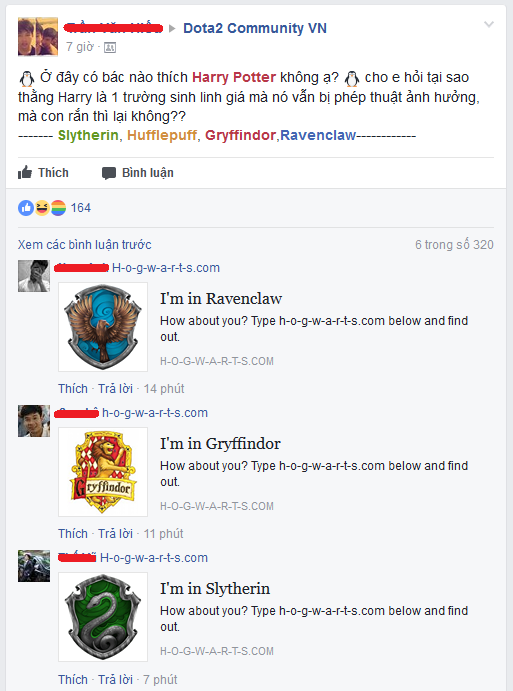Open the Dota2 Community VN group link

coord(255,28)
